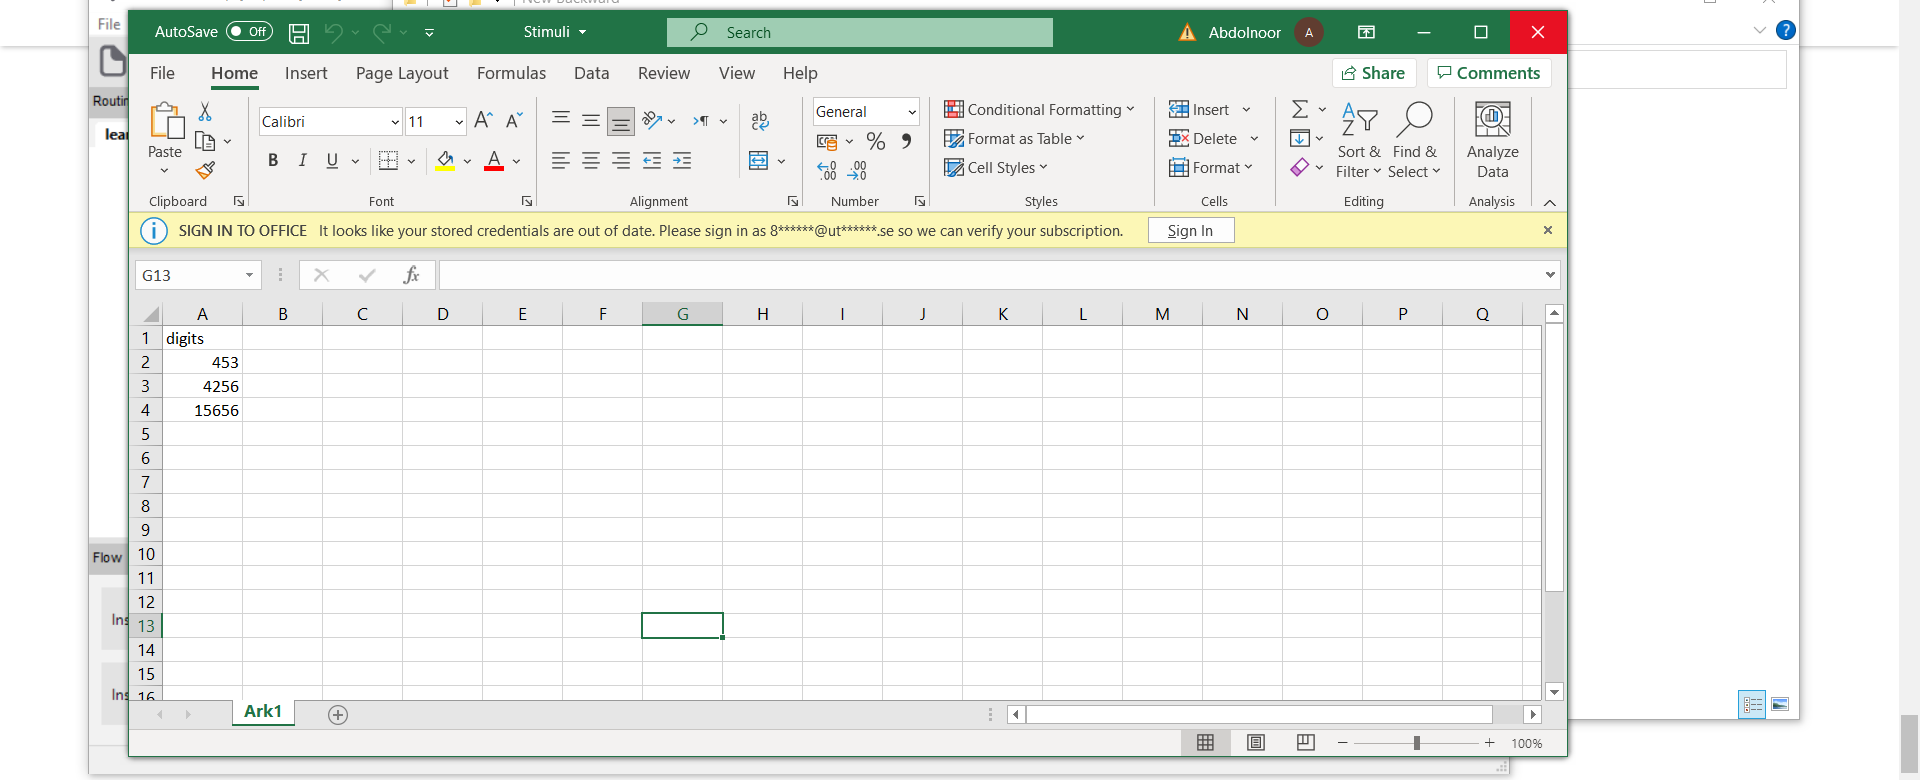
Task: Select the Ark1 sheet tab
Action: point(263,712)
